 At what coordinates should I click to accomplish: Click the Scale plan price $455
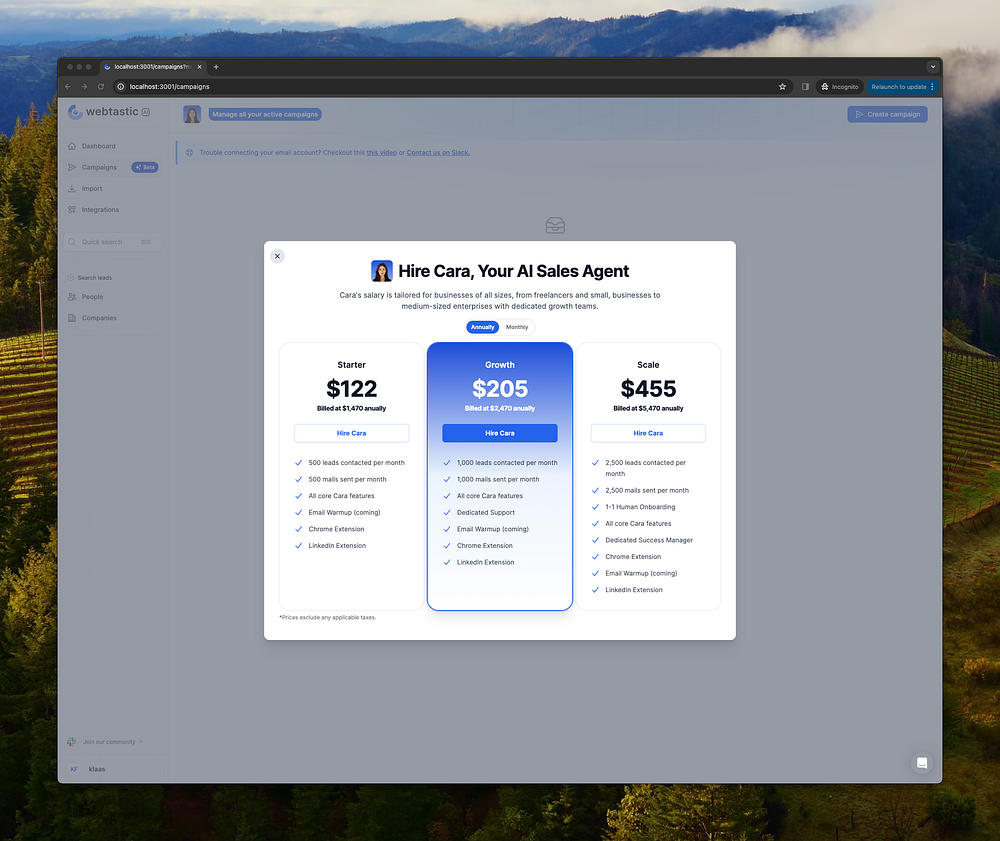(648, 388)
